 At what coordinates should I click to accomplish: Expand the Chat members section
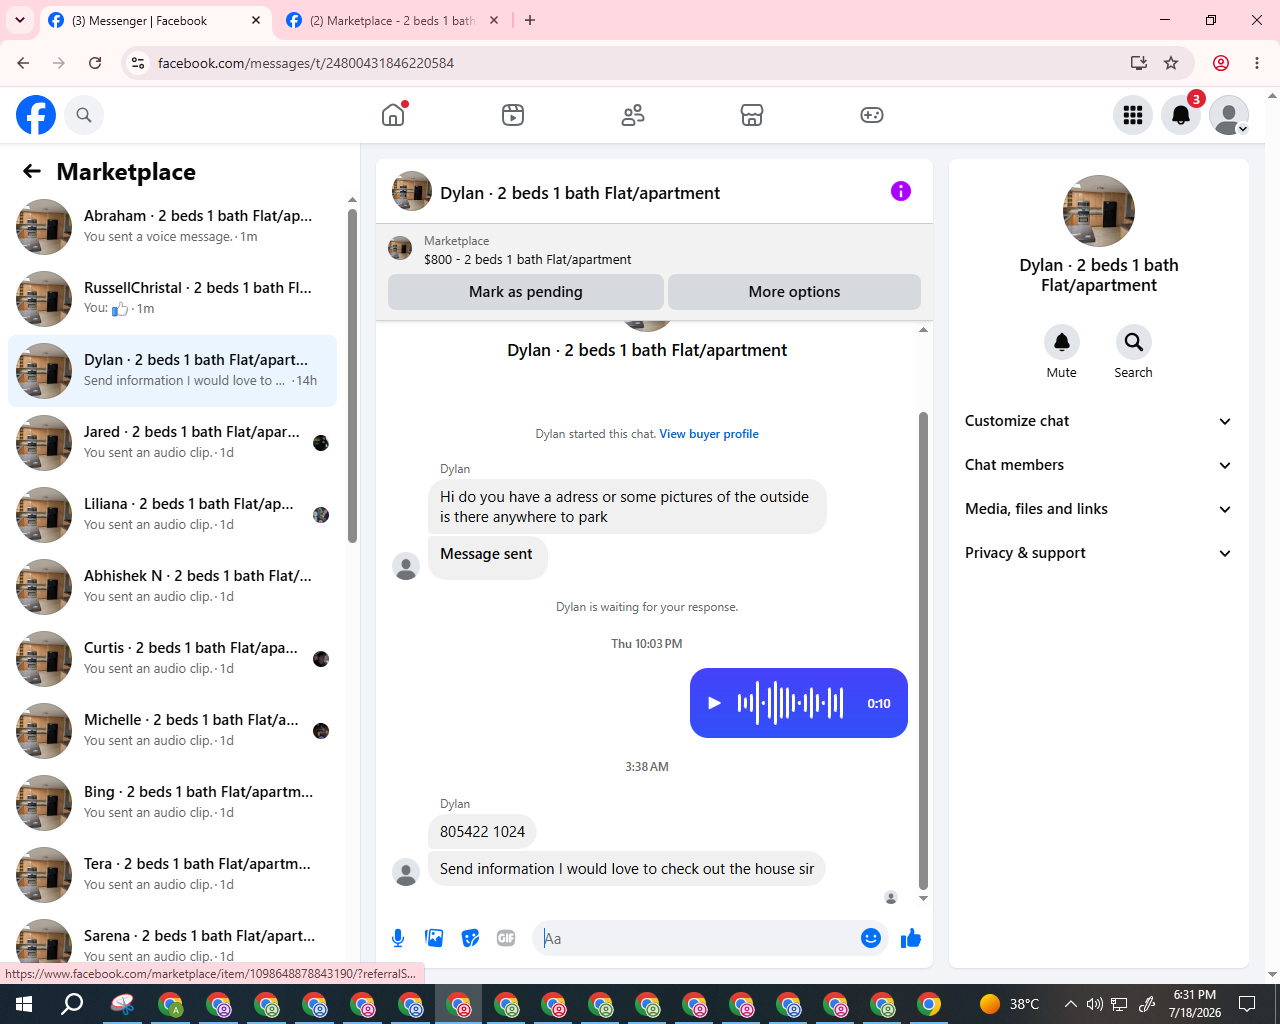pyautogui.click(x=1099, y=465)
